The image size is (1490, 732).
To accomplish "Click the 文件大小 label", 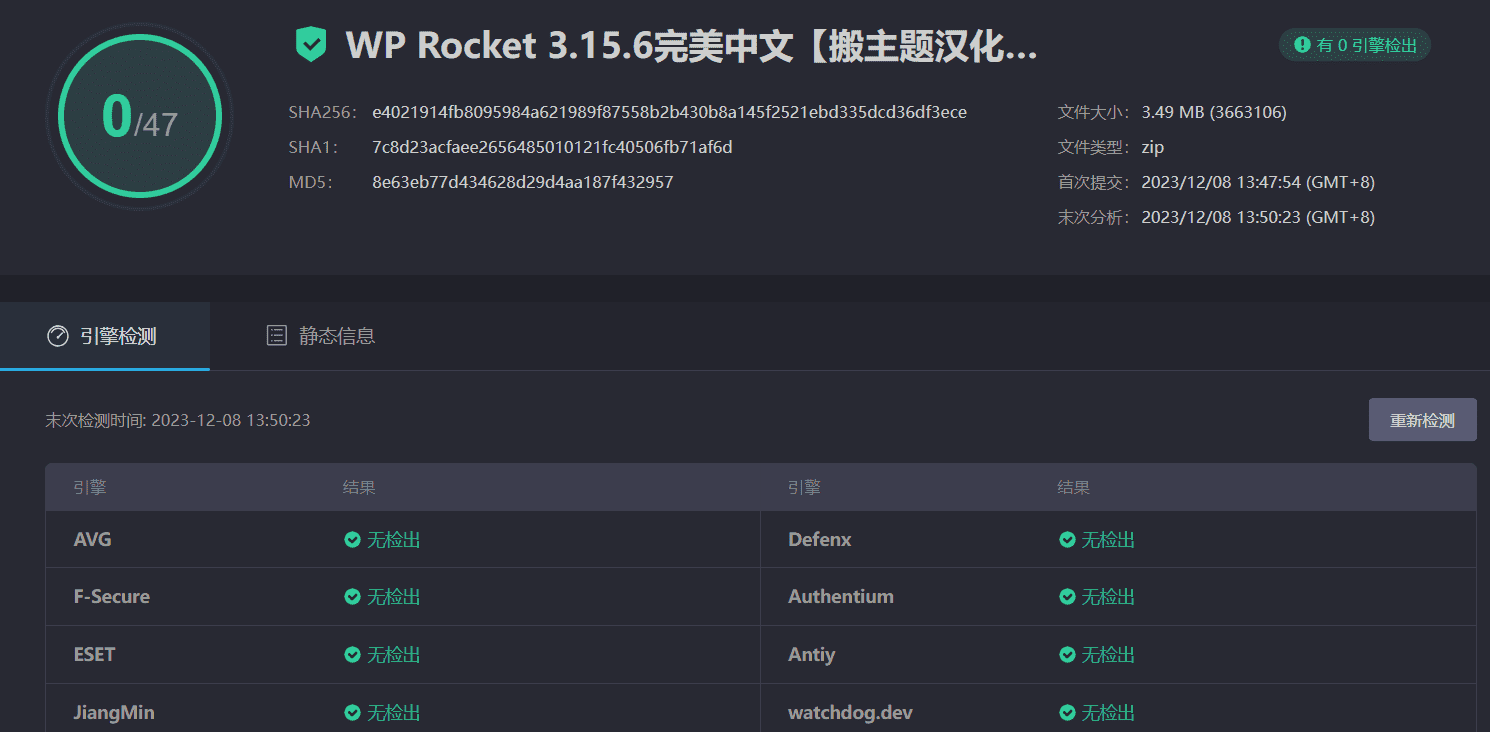I will click(x=1094, y=112).
